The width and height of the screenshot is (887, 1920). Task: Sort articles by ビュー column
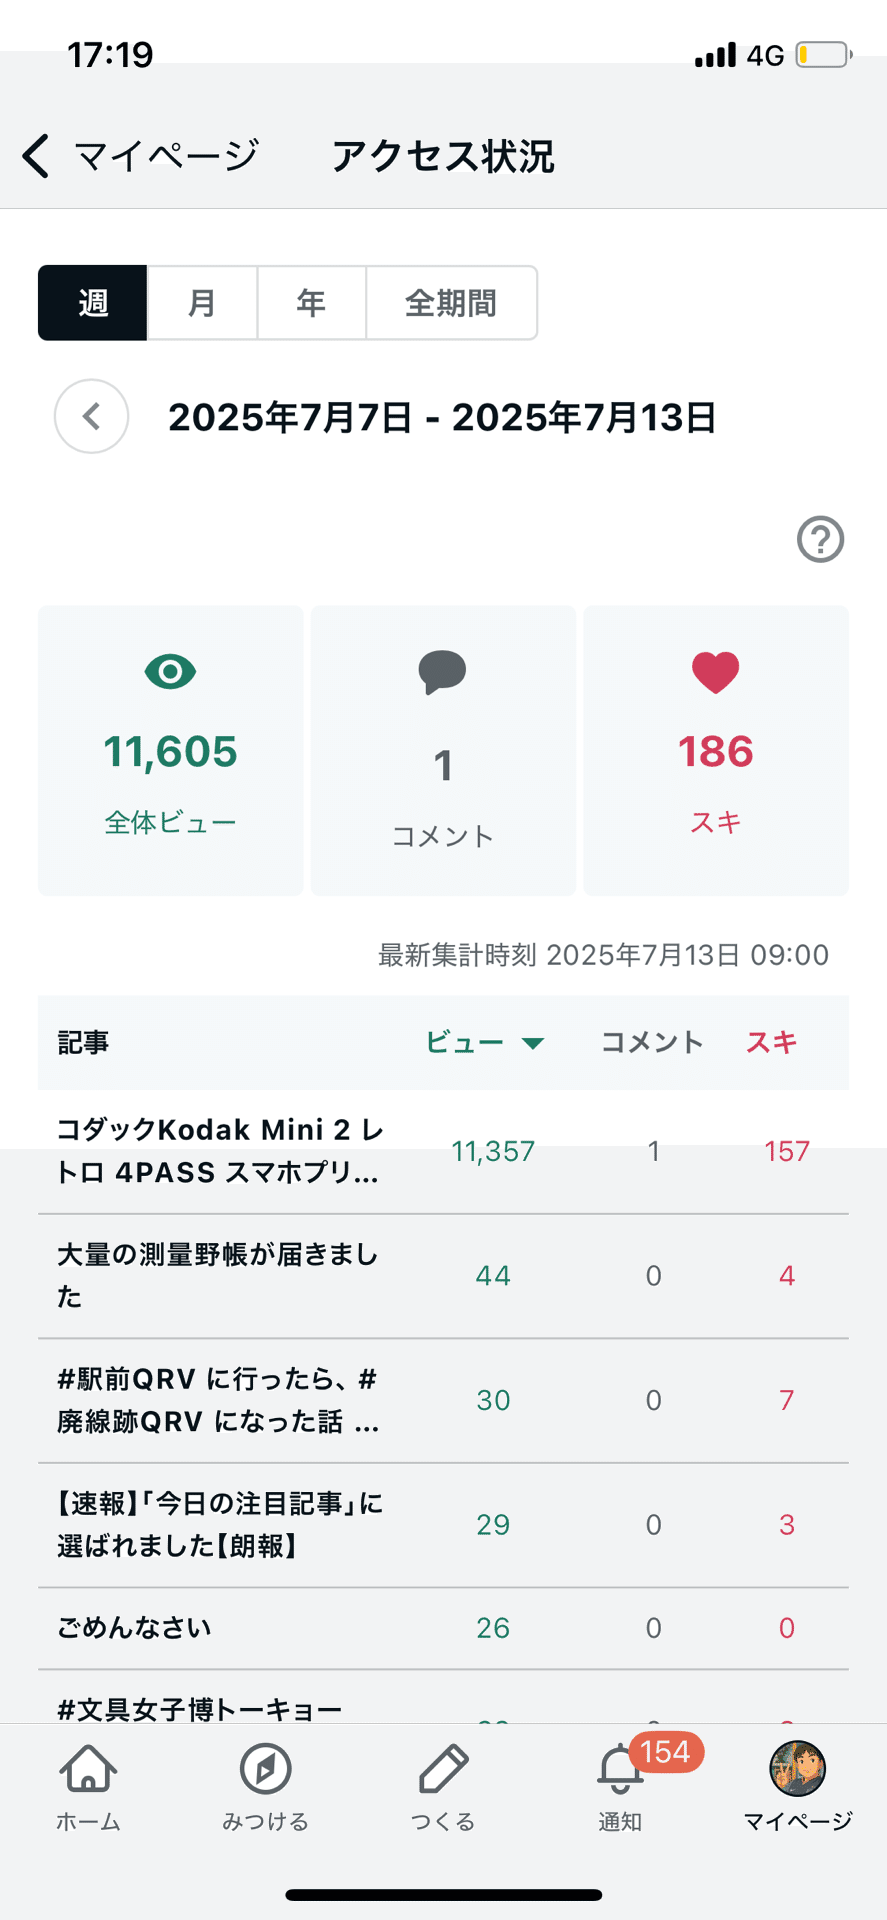coord(484,1042)
